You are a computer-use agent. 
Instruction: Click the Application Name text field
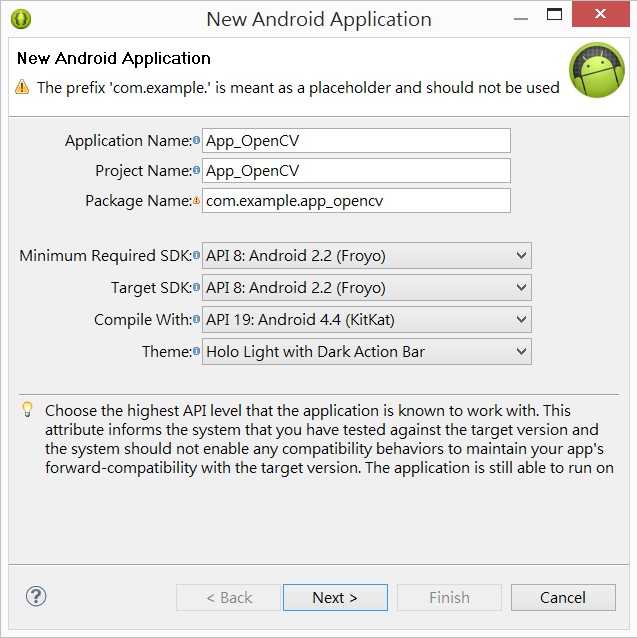(x=356, y=141)
